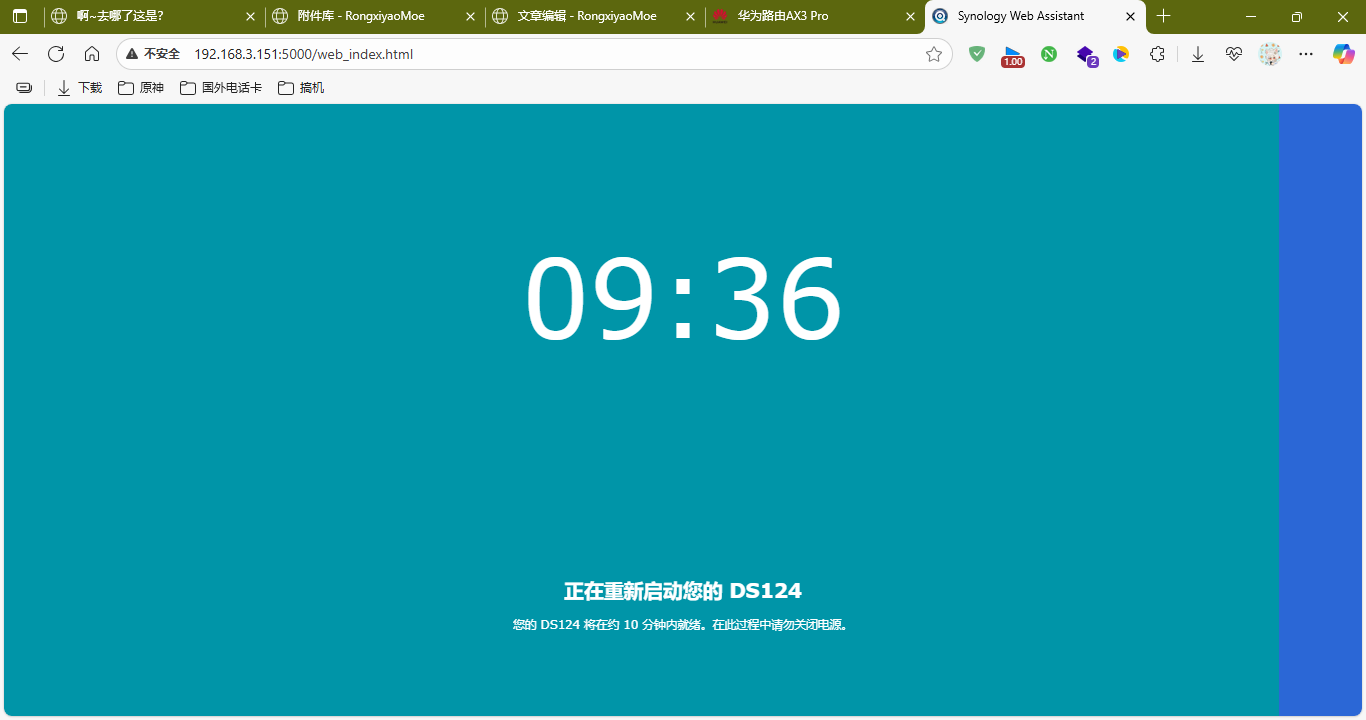This screenshot has height=720, width=1366.
Task: Open the extension with 1.00 badge
Action: coord(1013,55)
